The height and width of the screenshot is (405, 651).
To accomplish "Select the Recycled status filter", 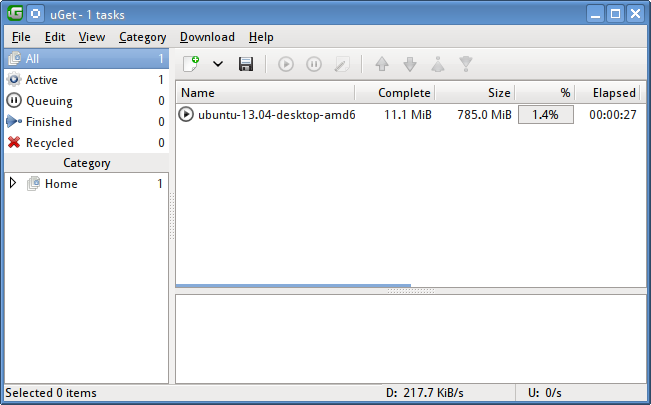I will pyautogui.click(x=86, y=142).
